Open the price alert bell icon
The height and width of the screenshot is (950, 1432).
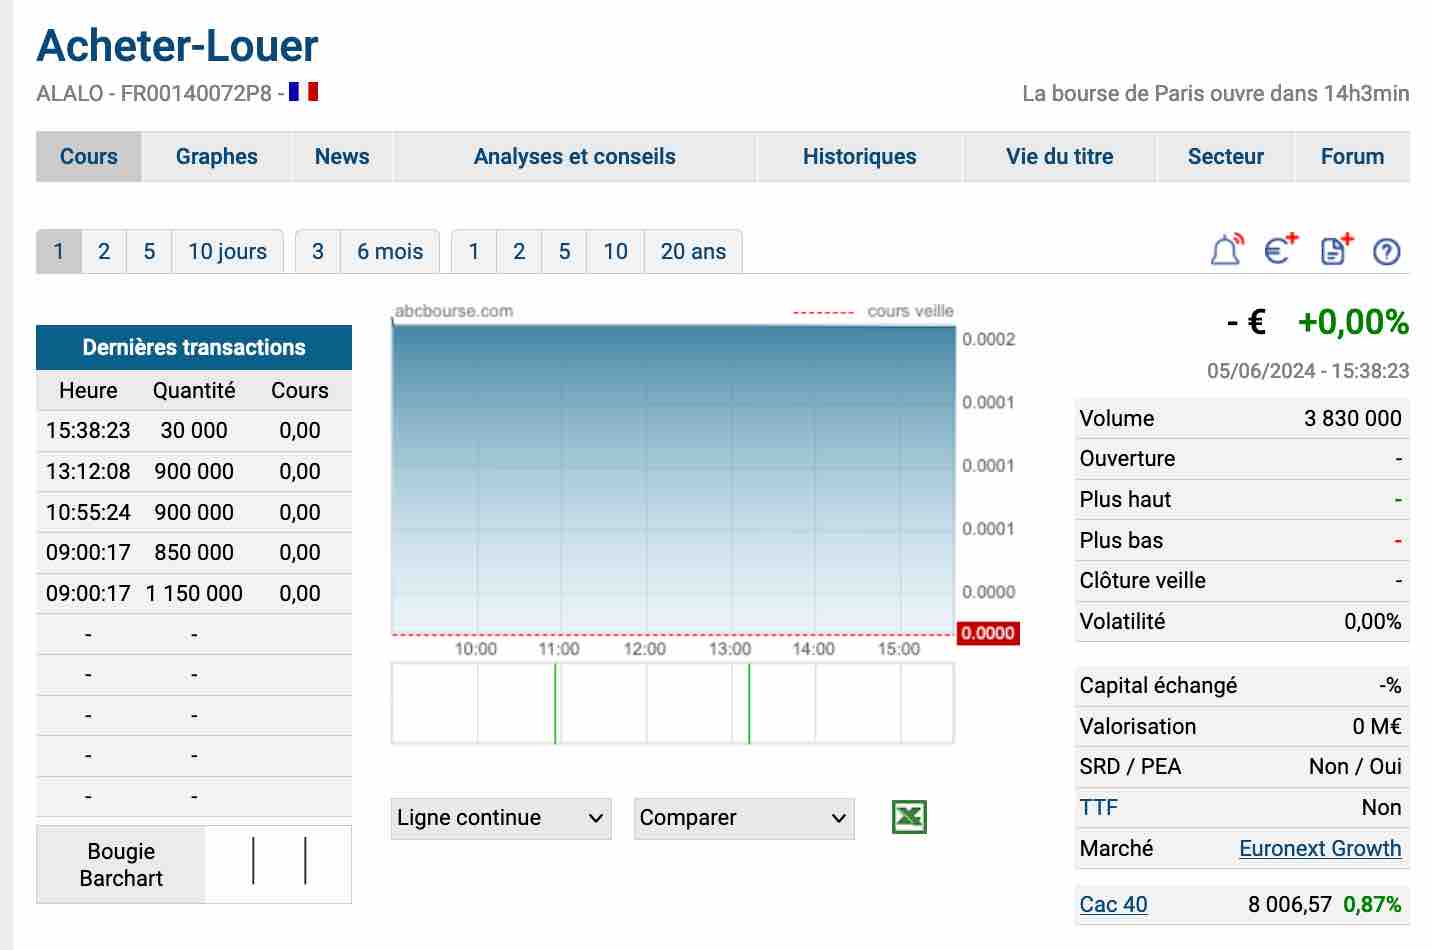coord(1226,250)
